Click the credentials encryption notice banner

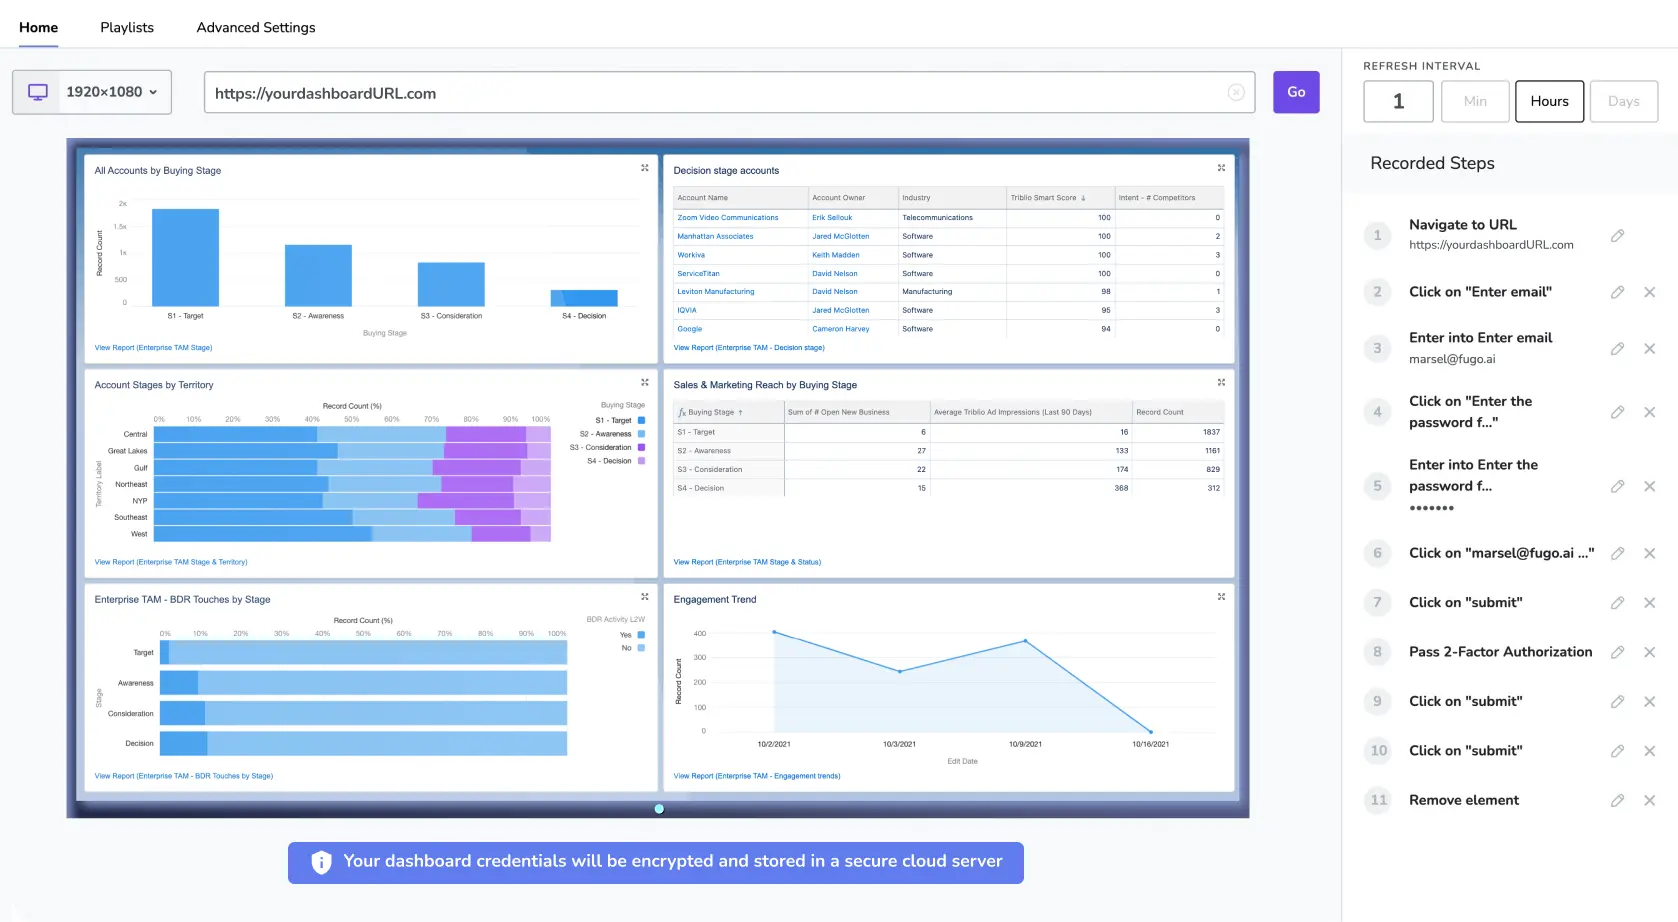tap(656, 862)
